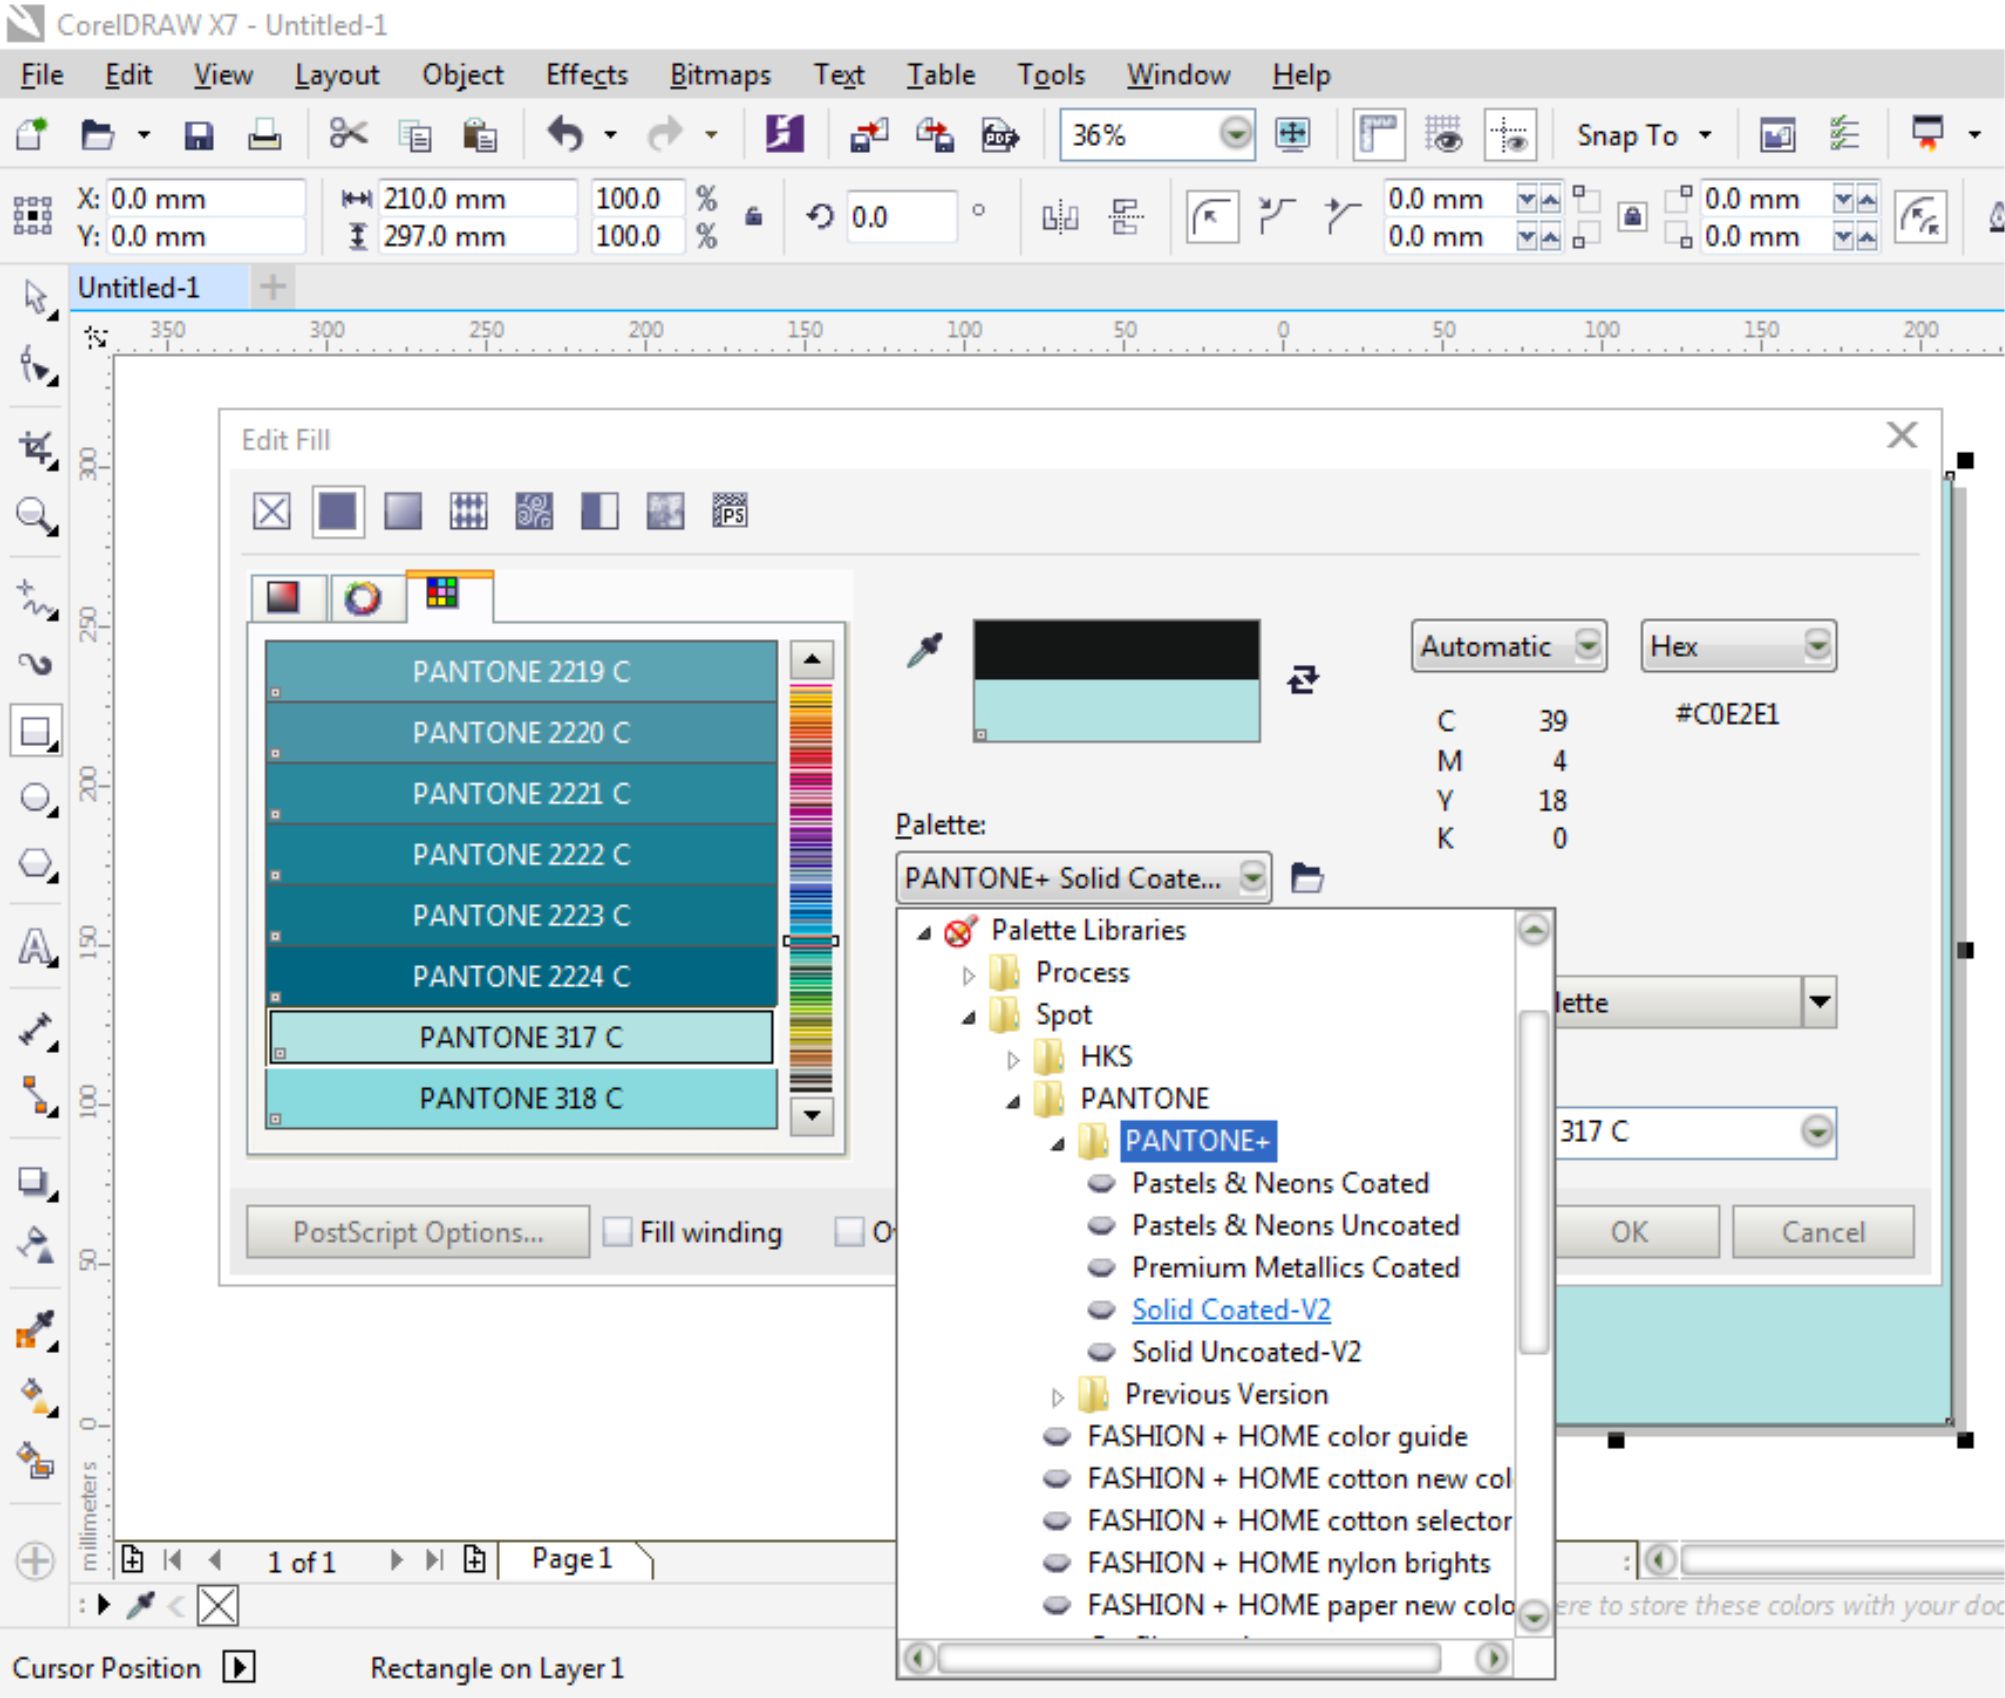Viewport: 2005px width, 1698px height.
Task: Select PANTONE 2219 C swatch
Action: [521, 671]
